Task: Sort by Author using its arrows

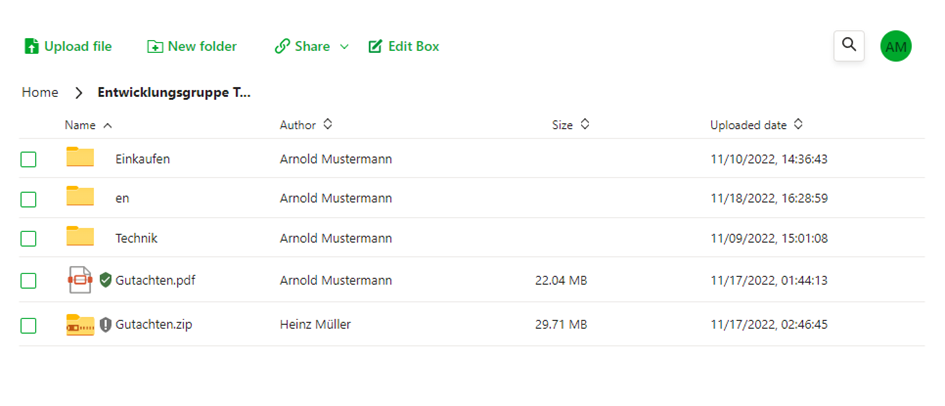Action: [x=327, y=125]
